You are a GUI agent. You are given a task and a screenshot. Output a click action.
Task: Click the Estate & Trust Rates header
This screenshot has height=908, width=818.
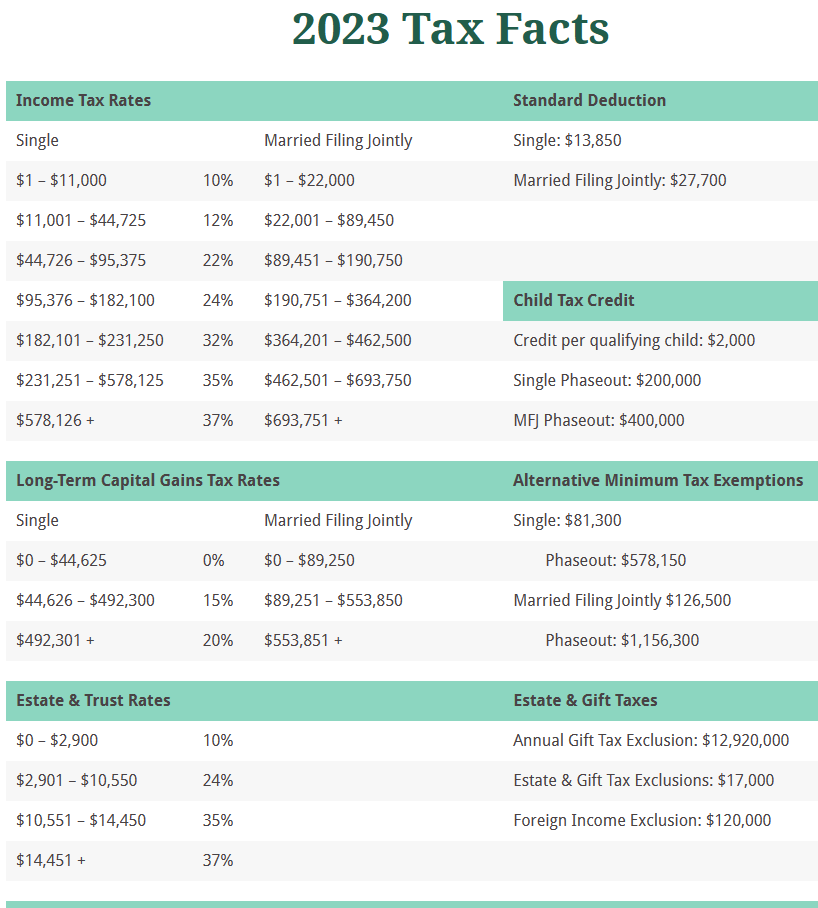(93, 700)
